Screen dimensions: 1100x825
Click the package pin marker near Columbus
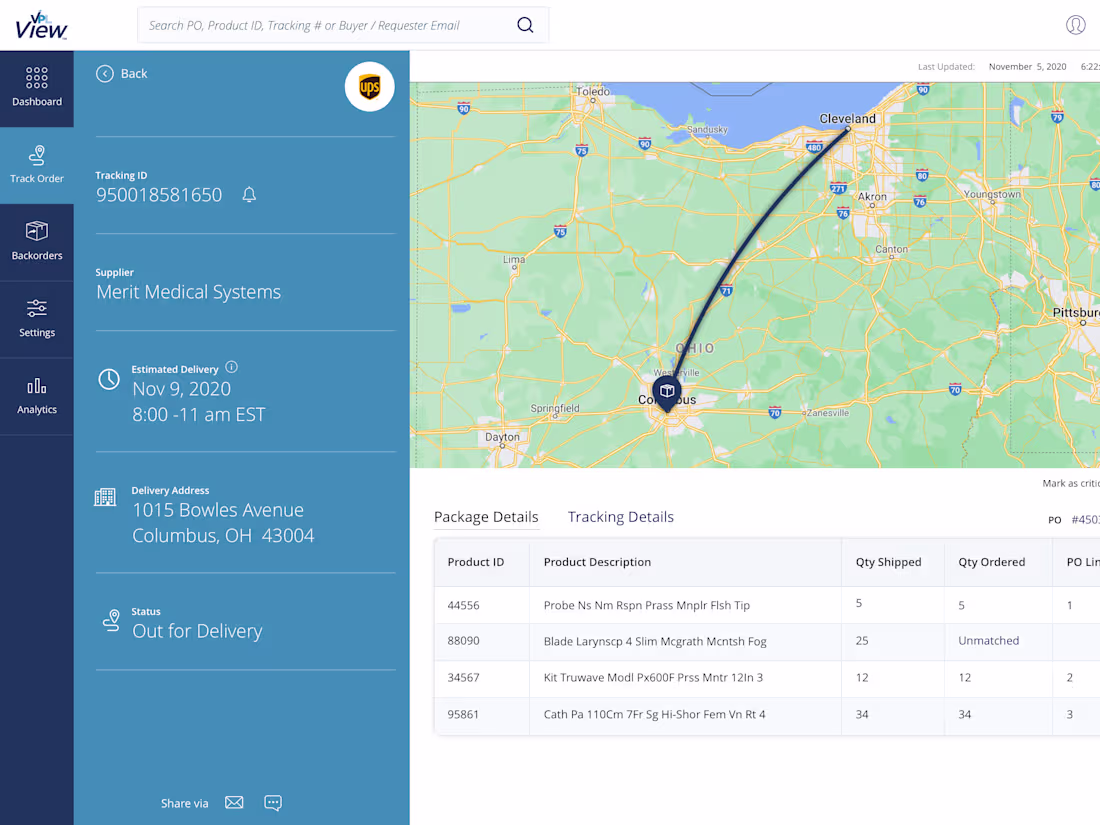(x=665, y=391)
